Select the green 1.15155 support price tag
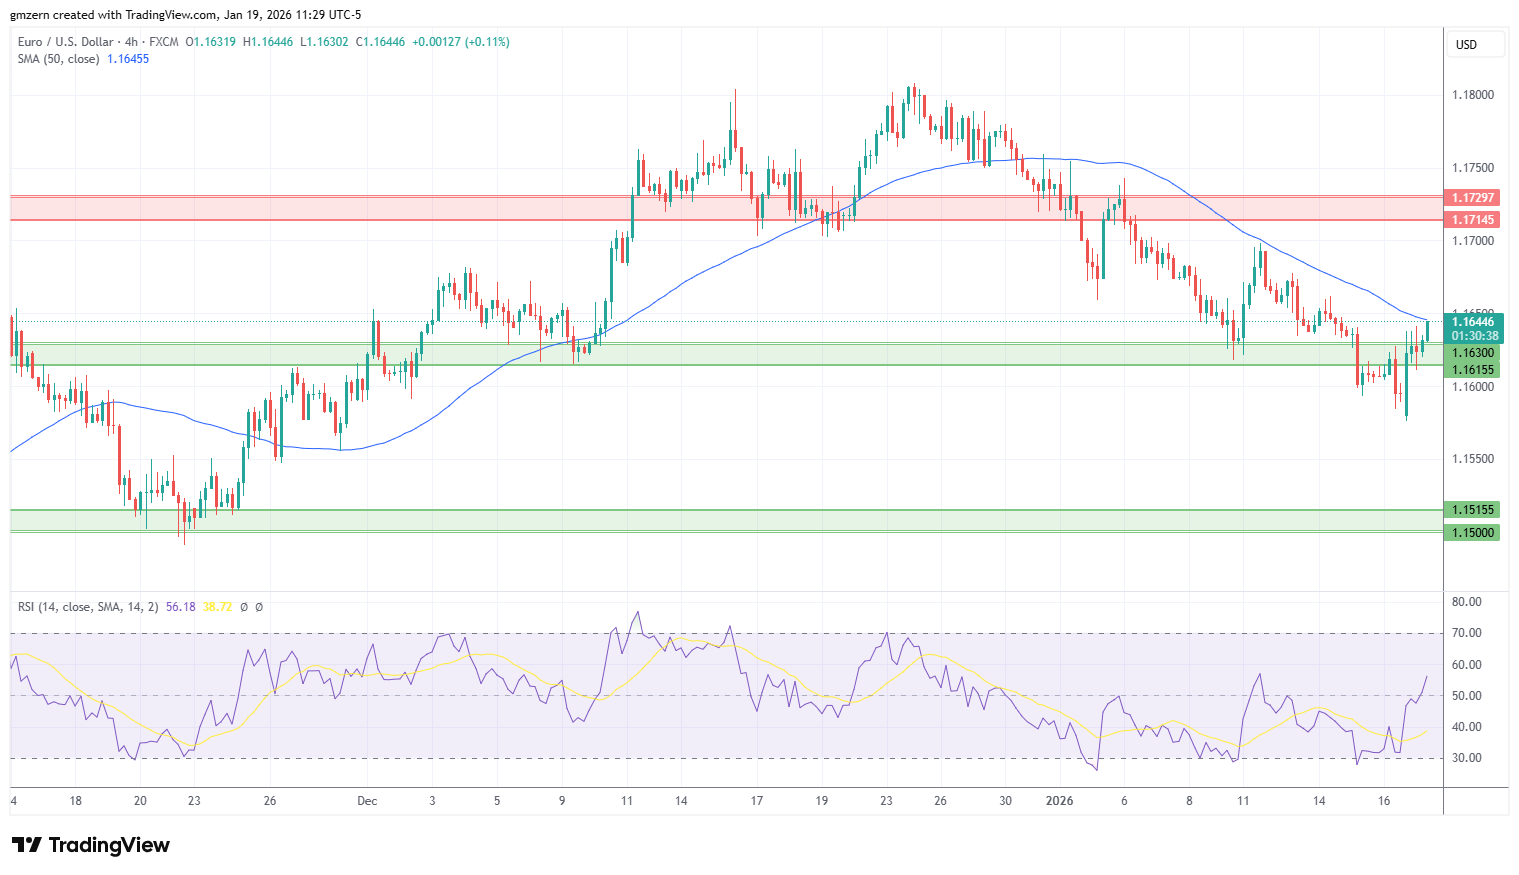The width and height of the screenshot is (1519, 875). pos(1473,510)
